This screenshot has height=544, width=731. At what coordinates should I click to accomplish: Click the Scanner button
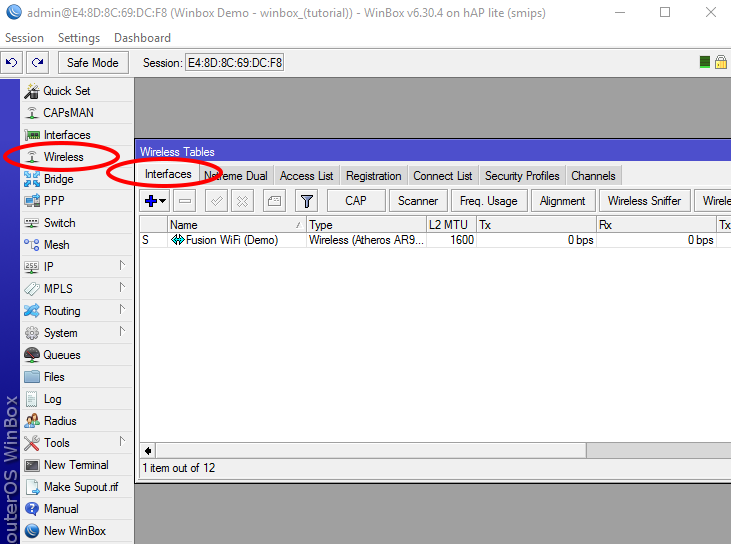pos(418,201)
